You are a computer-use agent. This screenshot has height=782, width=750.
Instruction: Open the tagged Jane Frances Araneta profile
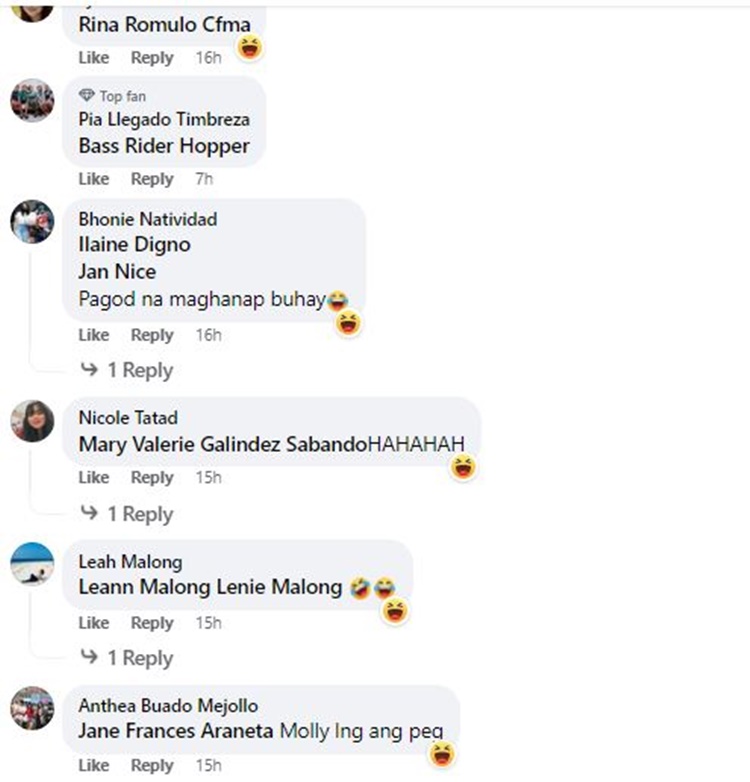176,731
